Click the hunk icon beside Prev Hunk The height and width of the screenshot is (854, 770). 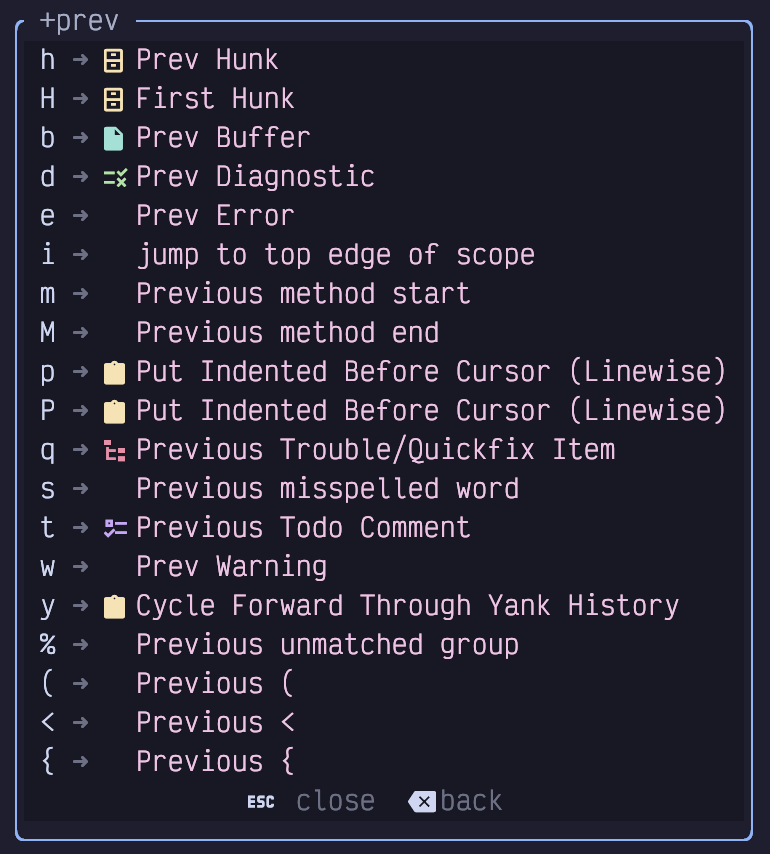(113, 60)
